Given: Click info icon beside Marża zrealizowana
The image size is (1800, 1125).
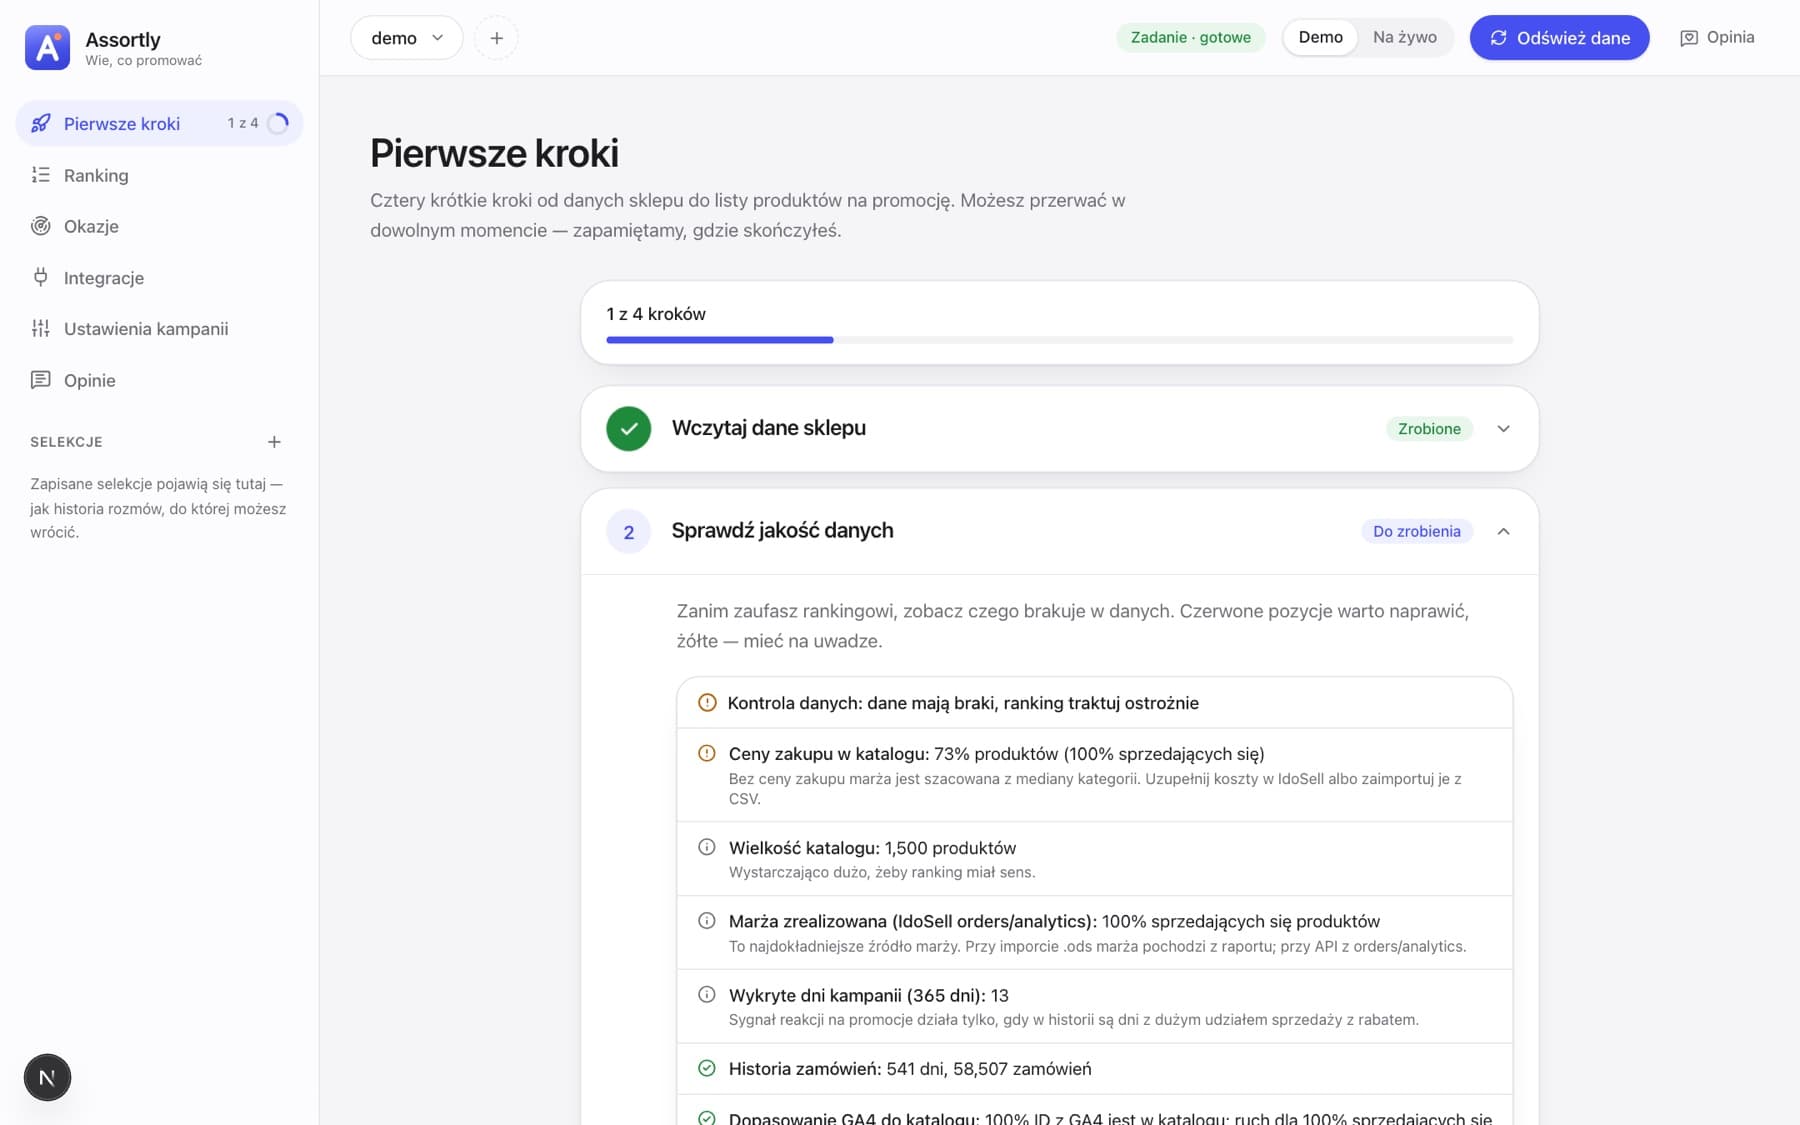Looking at the screenshot, I should (707, 921).
